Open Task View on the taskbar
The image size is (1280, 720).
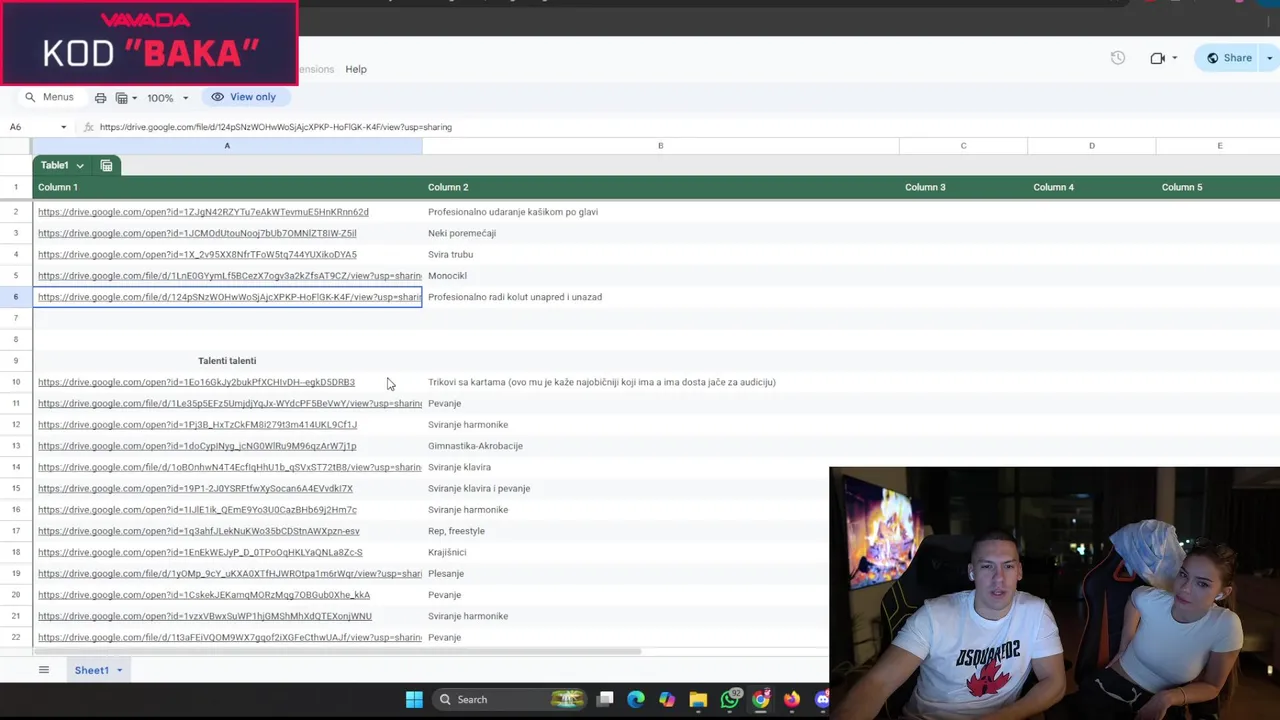click(605, 699)
